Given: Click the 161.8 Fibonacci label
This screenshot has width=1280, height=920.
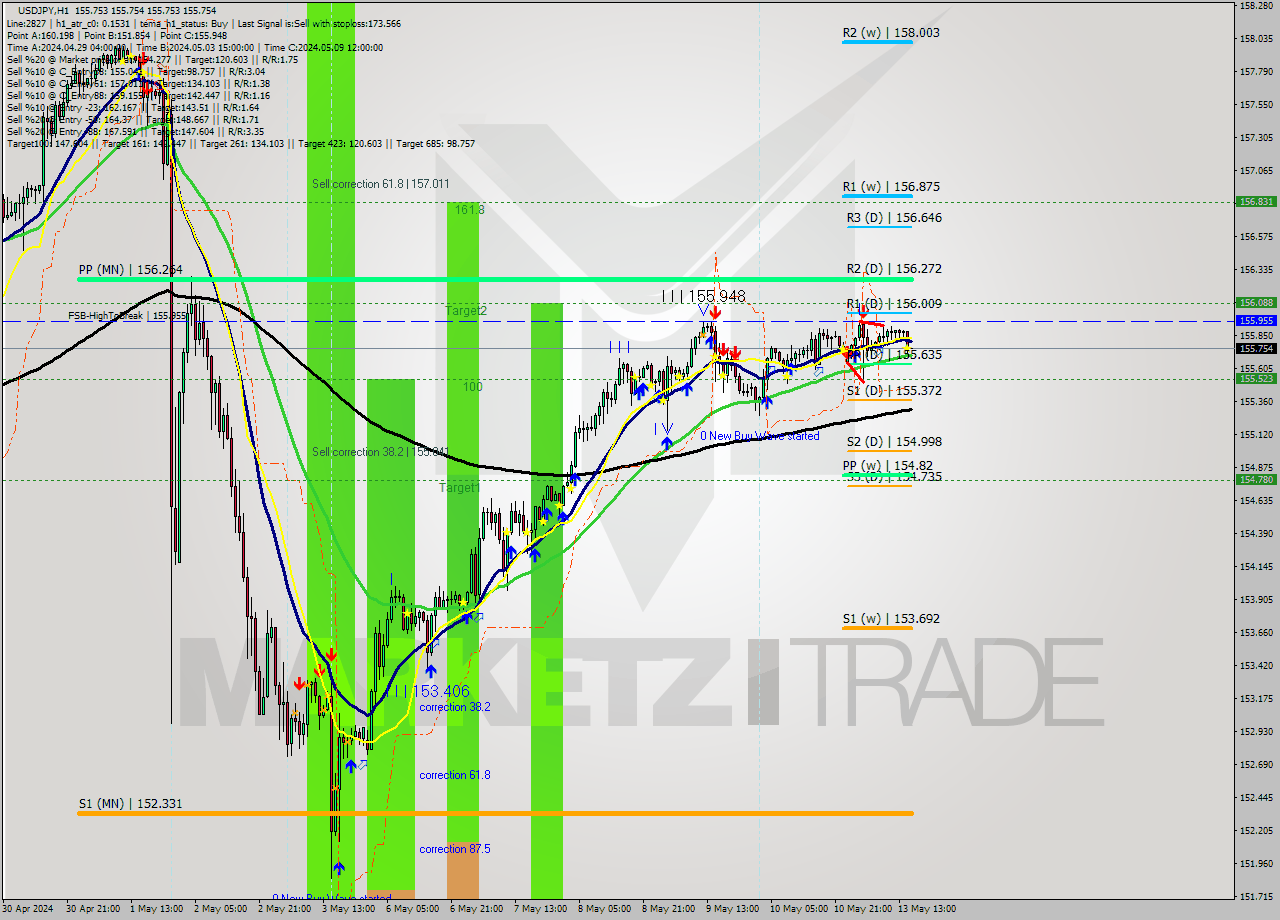Looking at the screenshot, I should 469,210.
